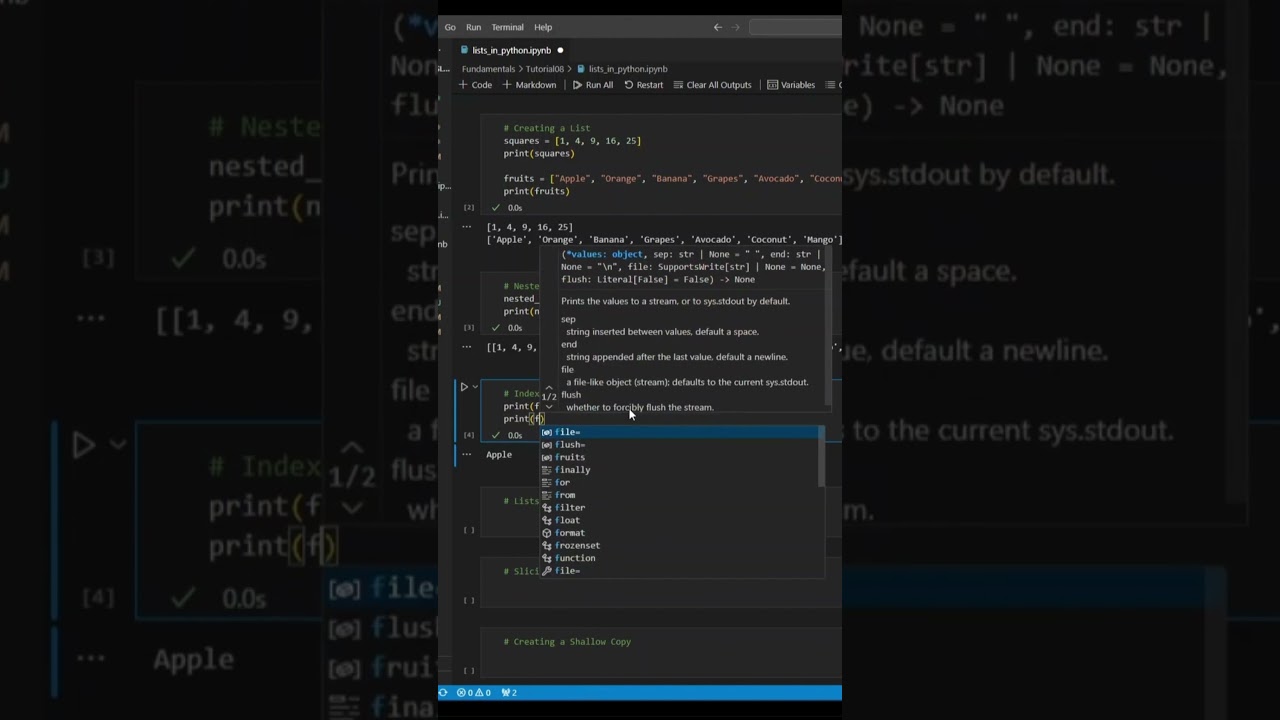This screenshot has width=1280, height=720.
Task: Click the 'squares = [1, 4, 9, 16, 25]' code line
Action: [572, 141]
